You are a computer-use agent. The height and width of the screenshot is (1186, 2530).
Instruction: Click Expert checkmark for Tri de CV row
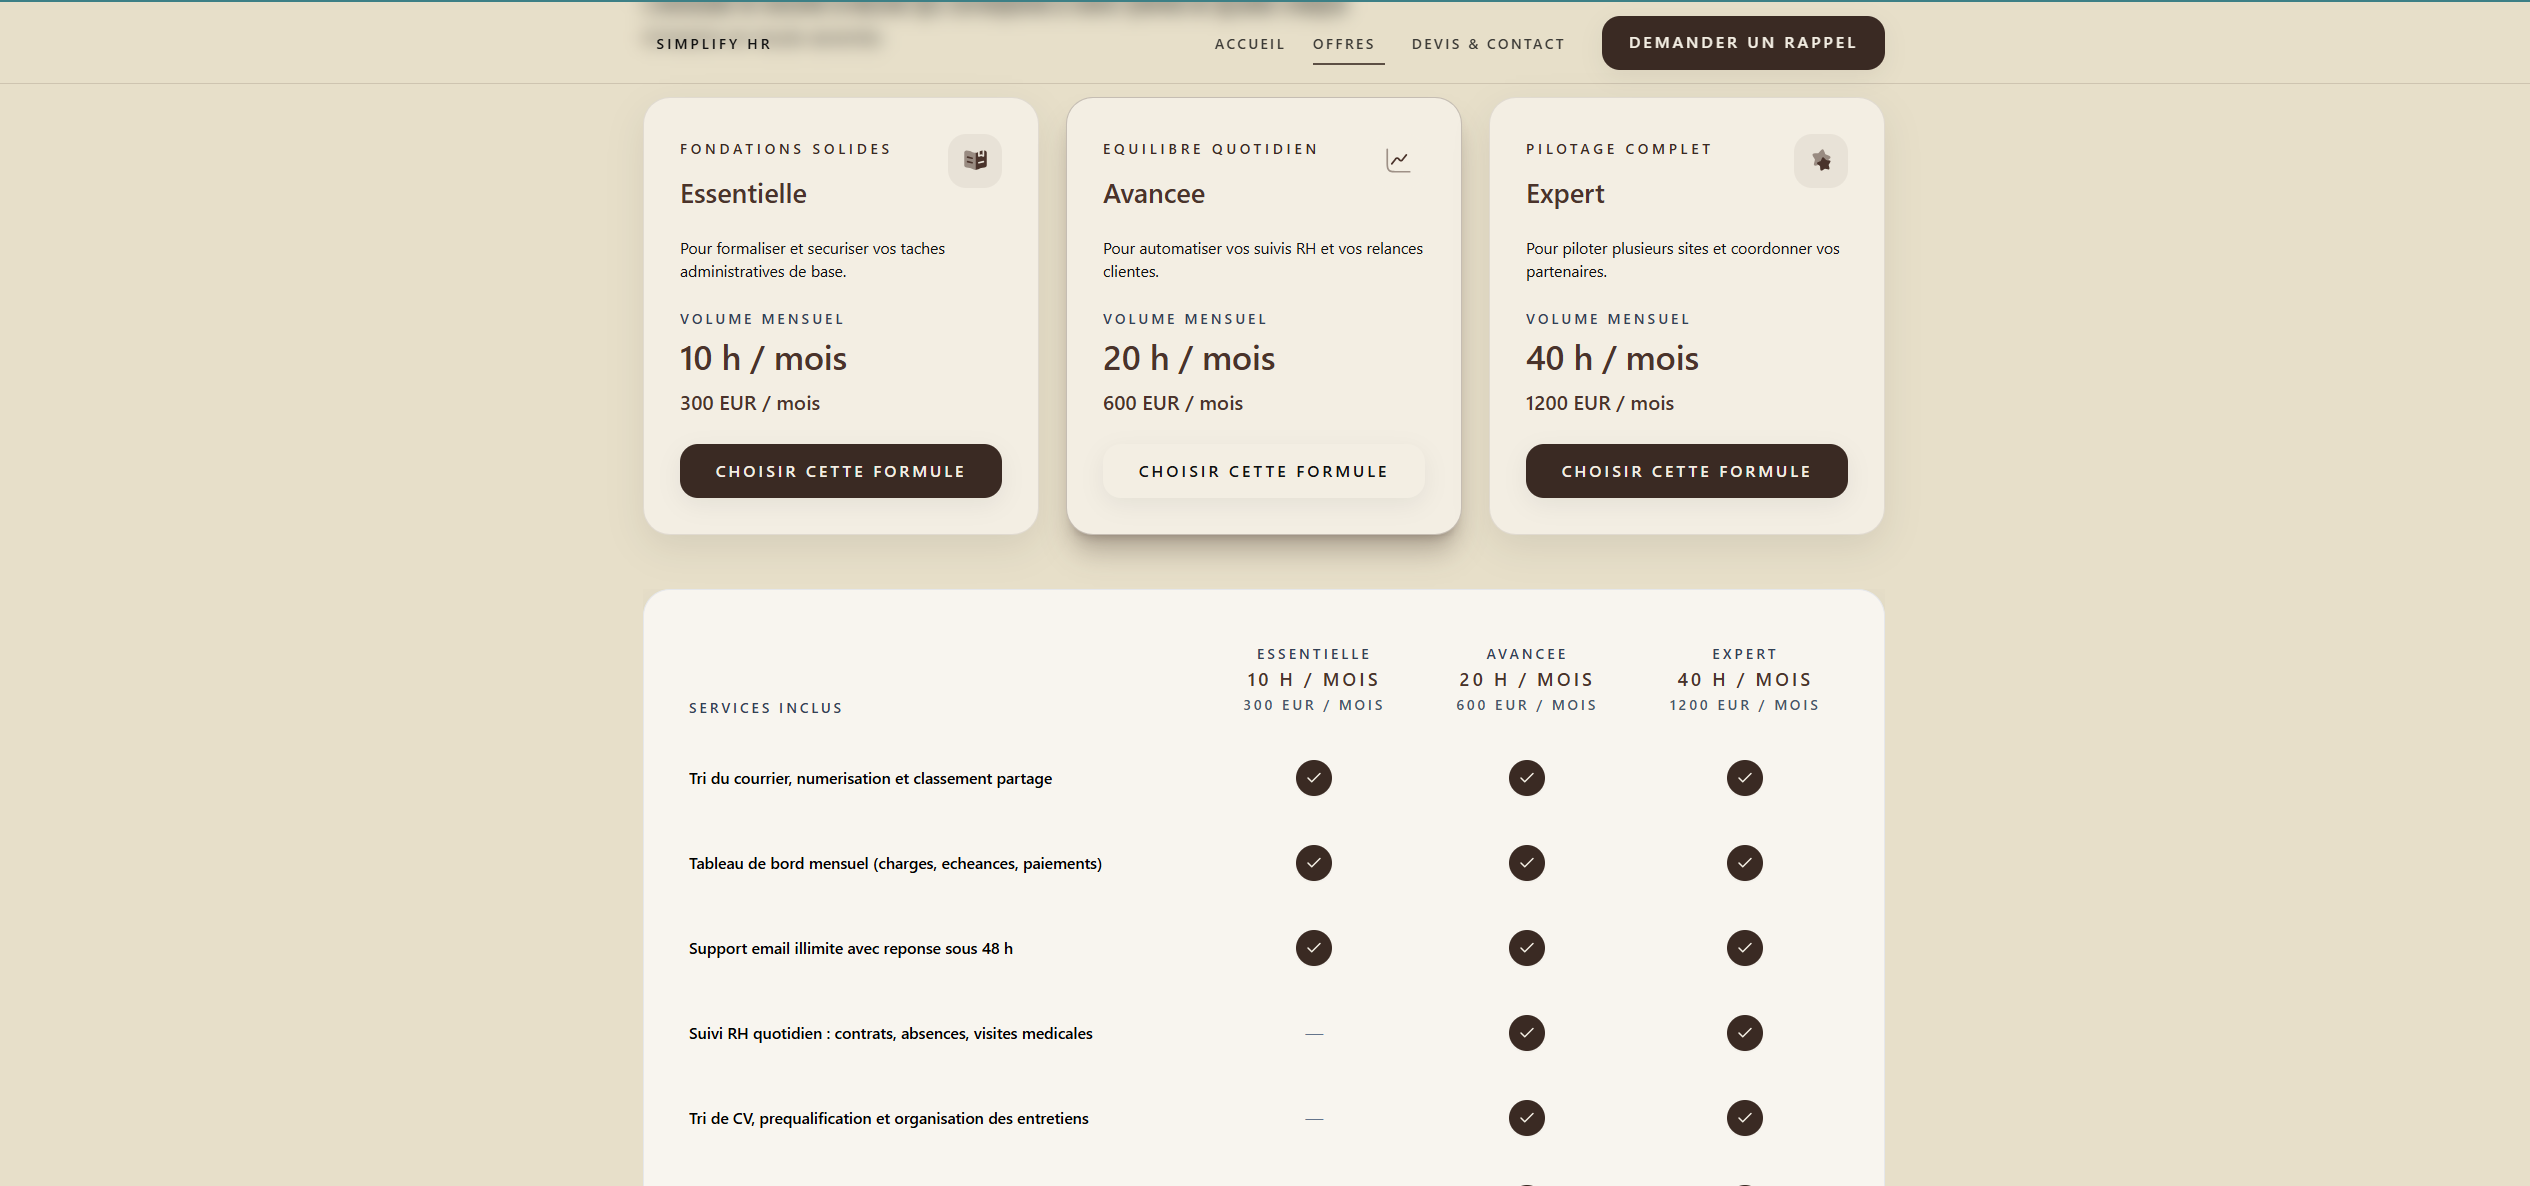pos(1744,1118)
